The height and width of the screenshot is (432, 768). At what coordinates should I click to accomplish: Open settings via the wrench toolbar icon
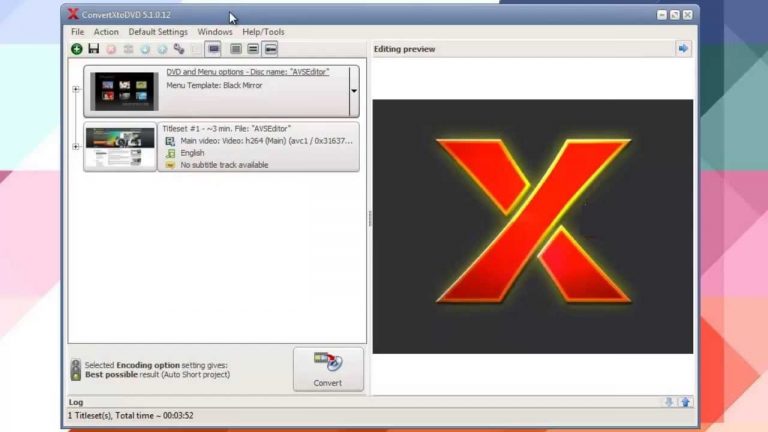coord(179,49)
